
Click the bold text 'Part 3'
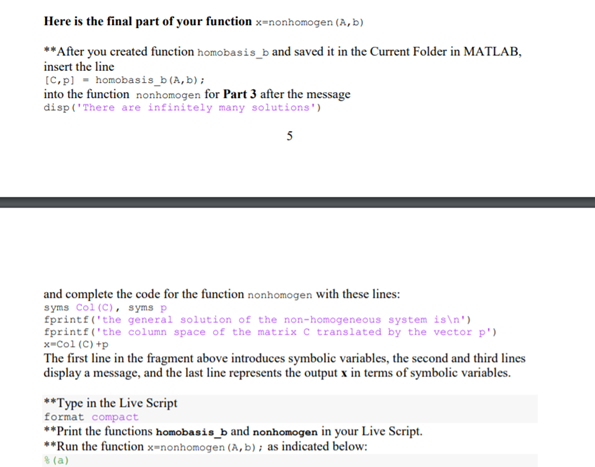tap(240, 94)
